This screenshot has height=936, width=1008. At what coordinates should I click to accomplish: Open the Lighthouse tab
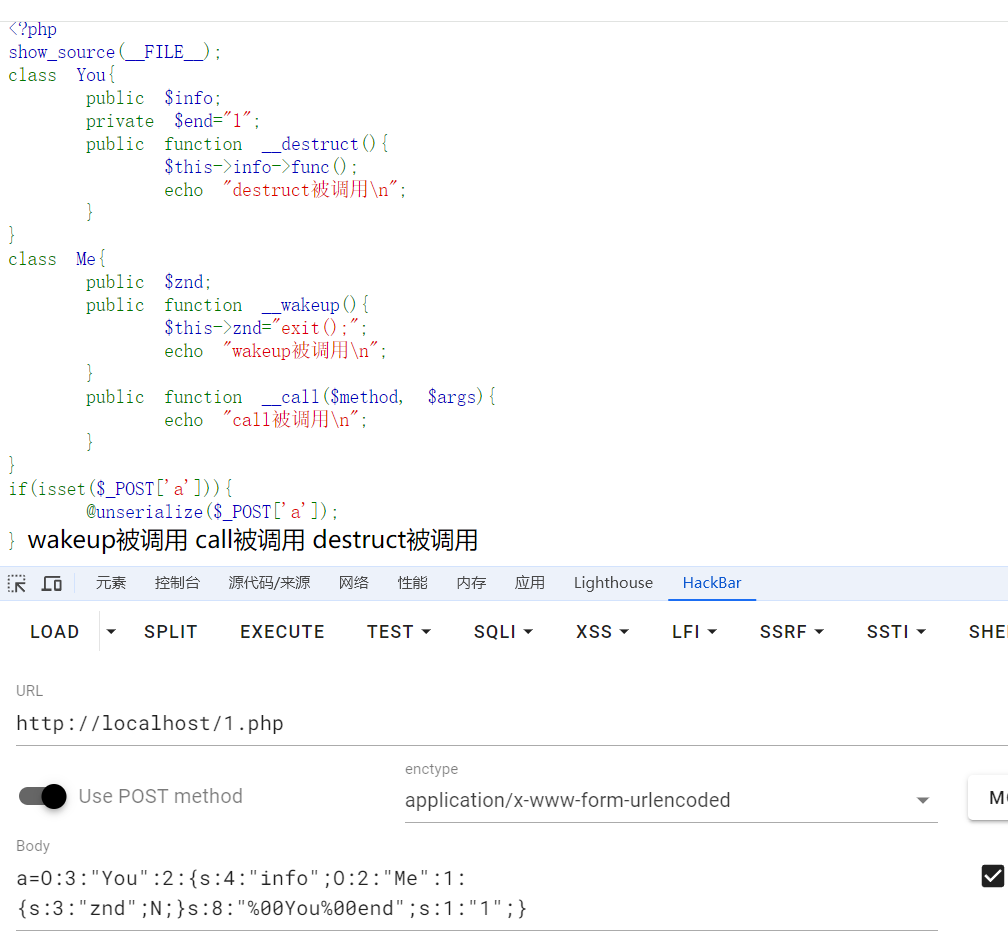coord(613,583)
